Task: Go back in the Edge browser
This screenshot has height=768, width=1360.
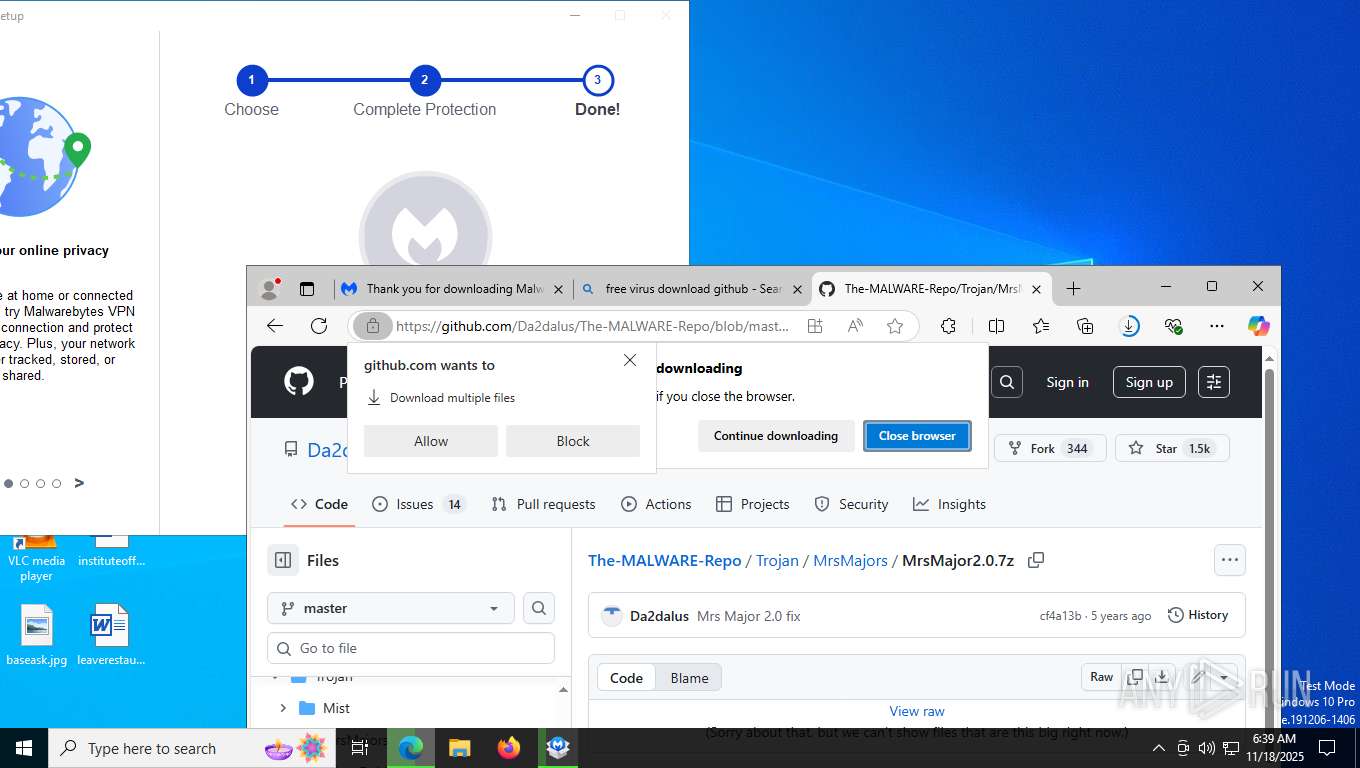Action: [x=275, y=326]
